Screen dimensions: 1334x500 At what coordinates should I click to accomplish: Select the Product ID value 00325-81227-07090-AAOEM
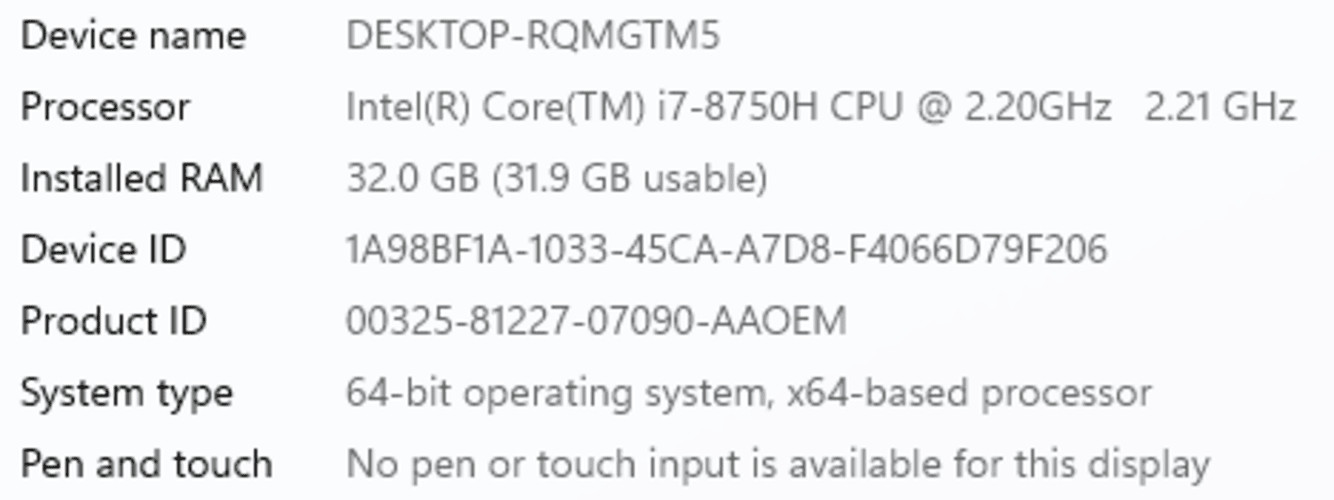[x=596, y=321]
